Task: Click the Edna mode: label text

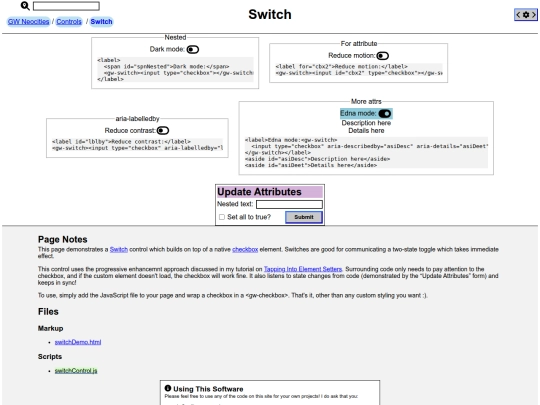Action: tap(358, 113)
